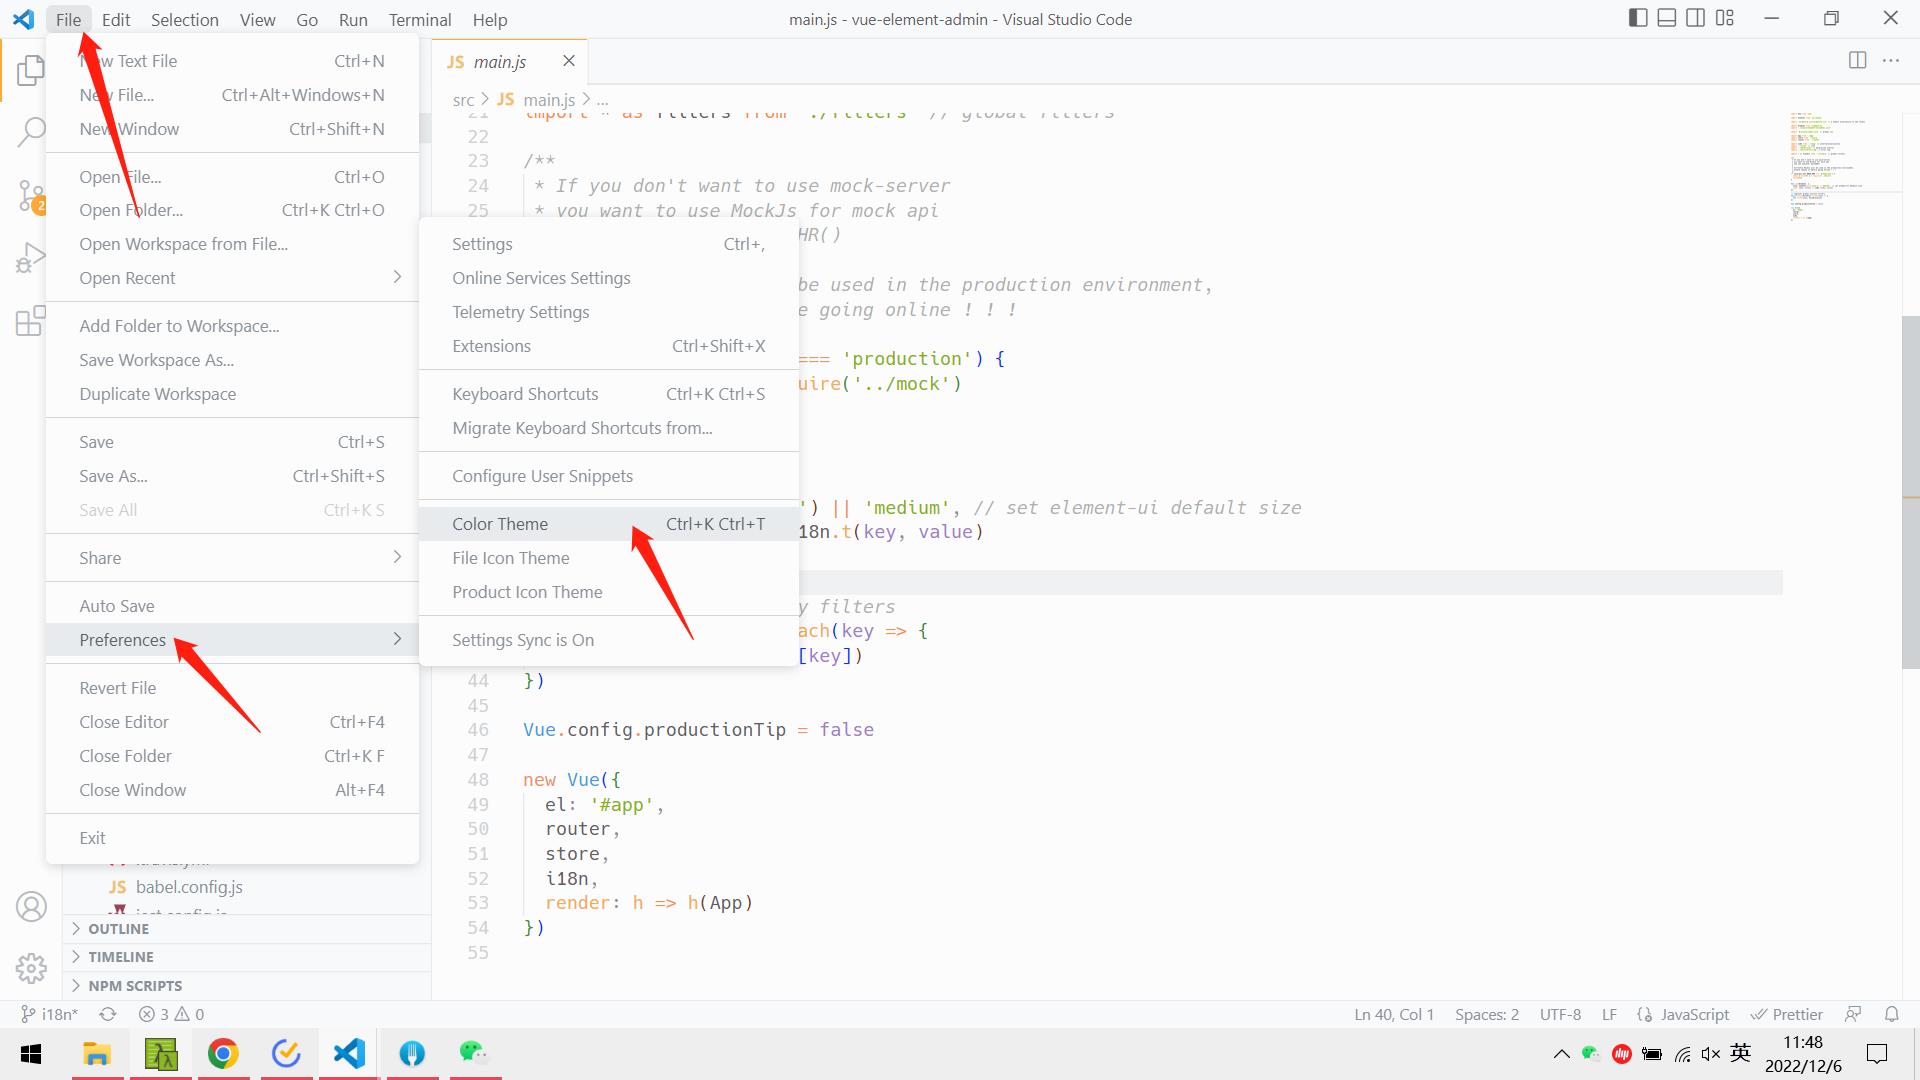The width and height of the screenshot is (1920, 1080).
Task: Open Source Control view icon
Action: pos(31,195)
